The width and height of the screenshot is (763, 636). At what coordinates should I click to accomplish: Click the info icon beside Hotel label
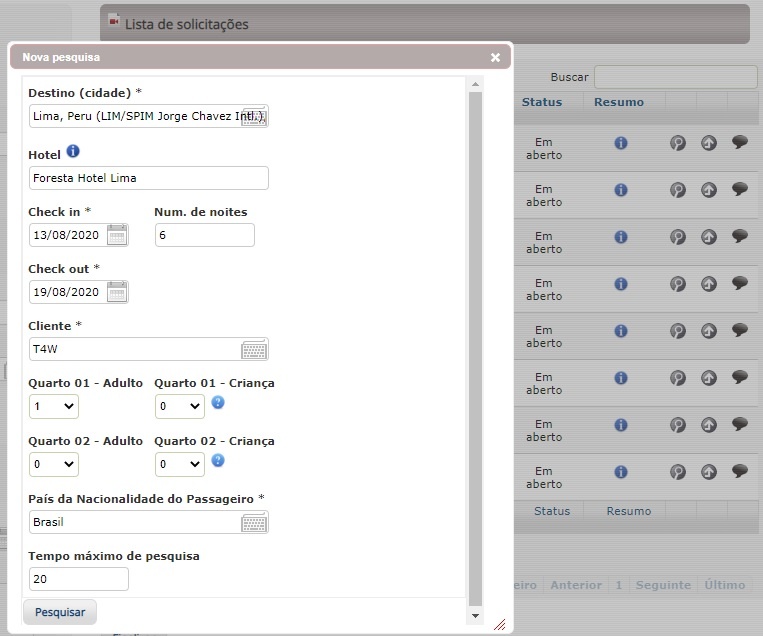tap(73, 151)
